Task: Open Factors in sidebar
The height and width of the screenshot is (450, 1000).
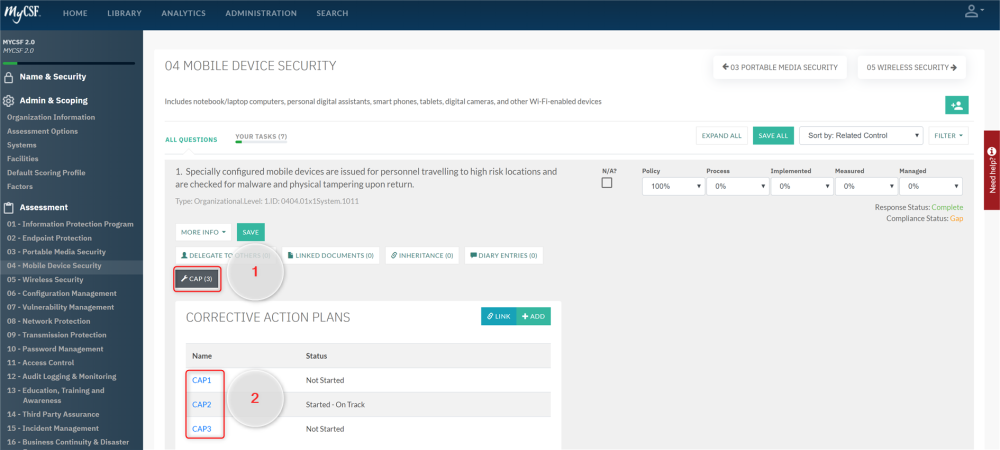Action: [x=20, y=186]
